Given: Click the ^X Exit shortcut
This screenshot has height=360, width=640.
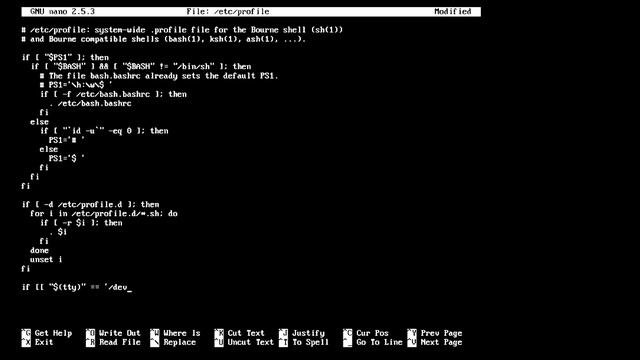Looking at the screenshot, I should click(x=38, y=342).
